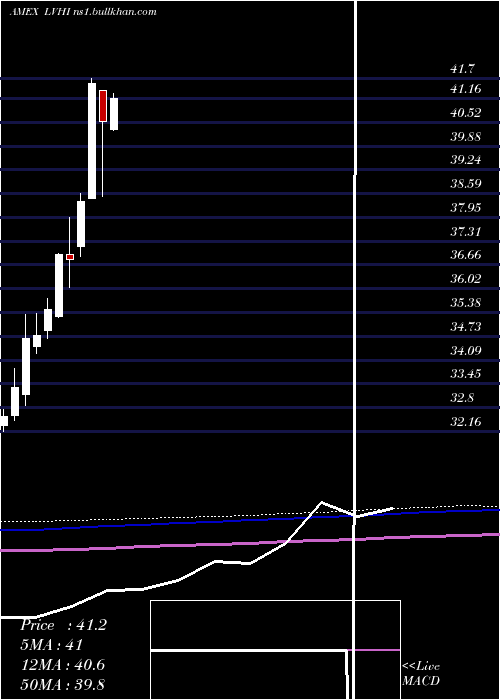Viewport: 500px width, 700px height.
Task: Select the large red candlestick near 41.16
Action: [103, 105]
